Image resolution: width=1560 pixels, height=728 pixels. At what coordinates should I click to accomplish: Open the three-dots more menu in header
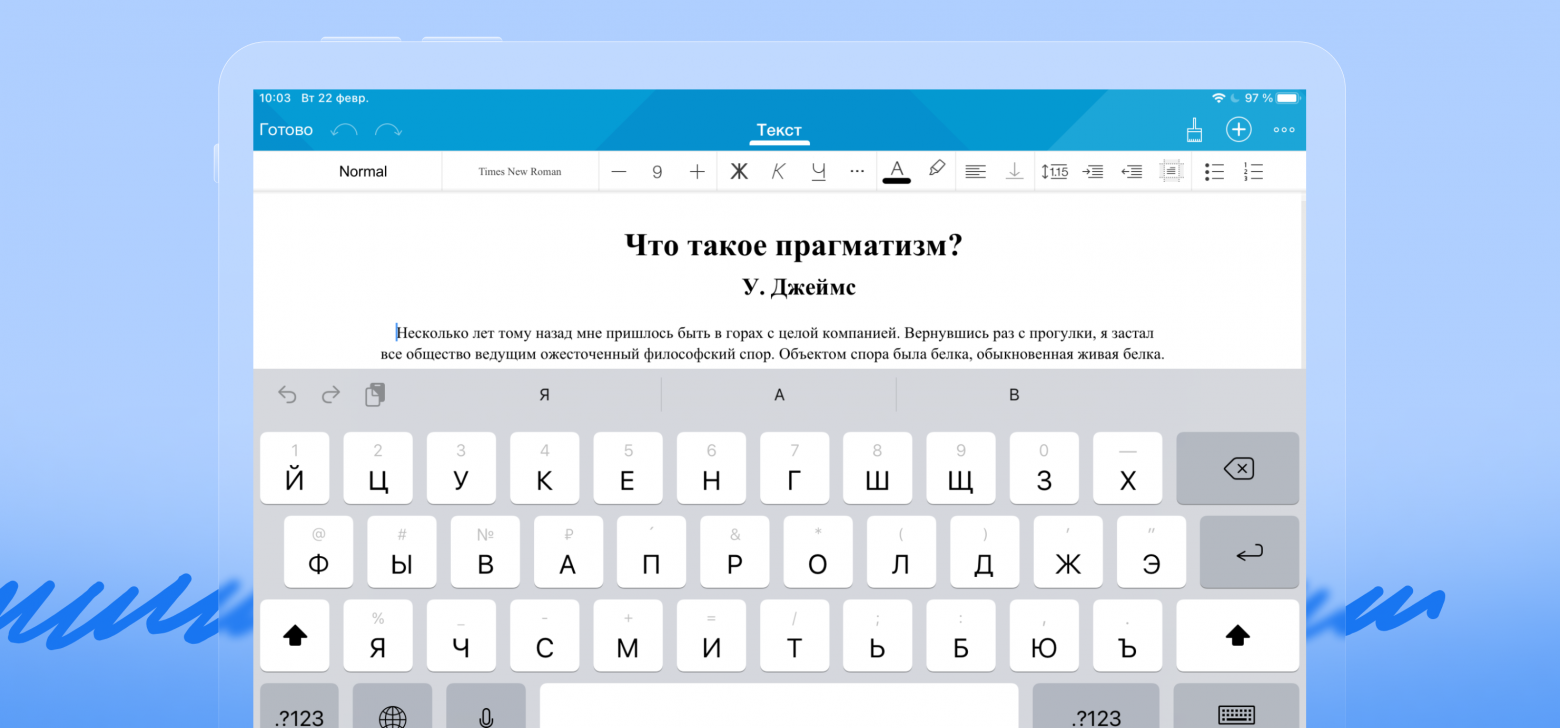1284,130
